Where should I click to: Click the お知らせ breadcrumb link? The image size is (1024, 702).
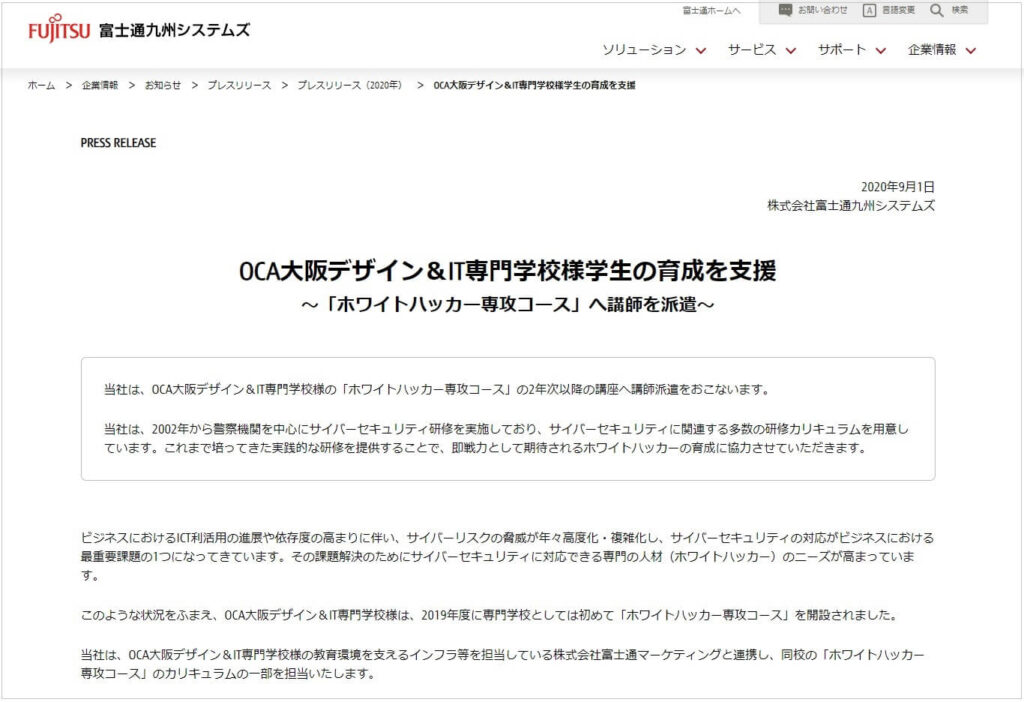[163, 85]
